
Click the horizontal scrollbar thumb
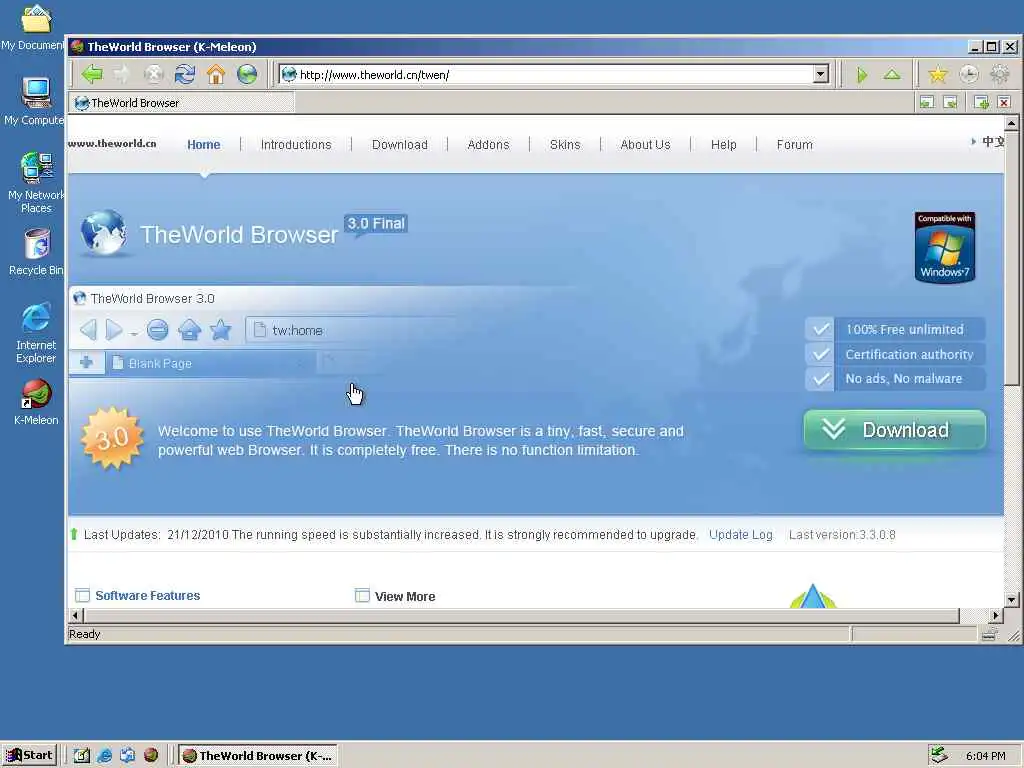(x=521, y=615)
